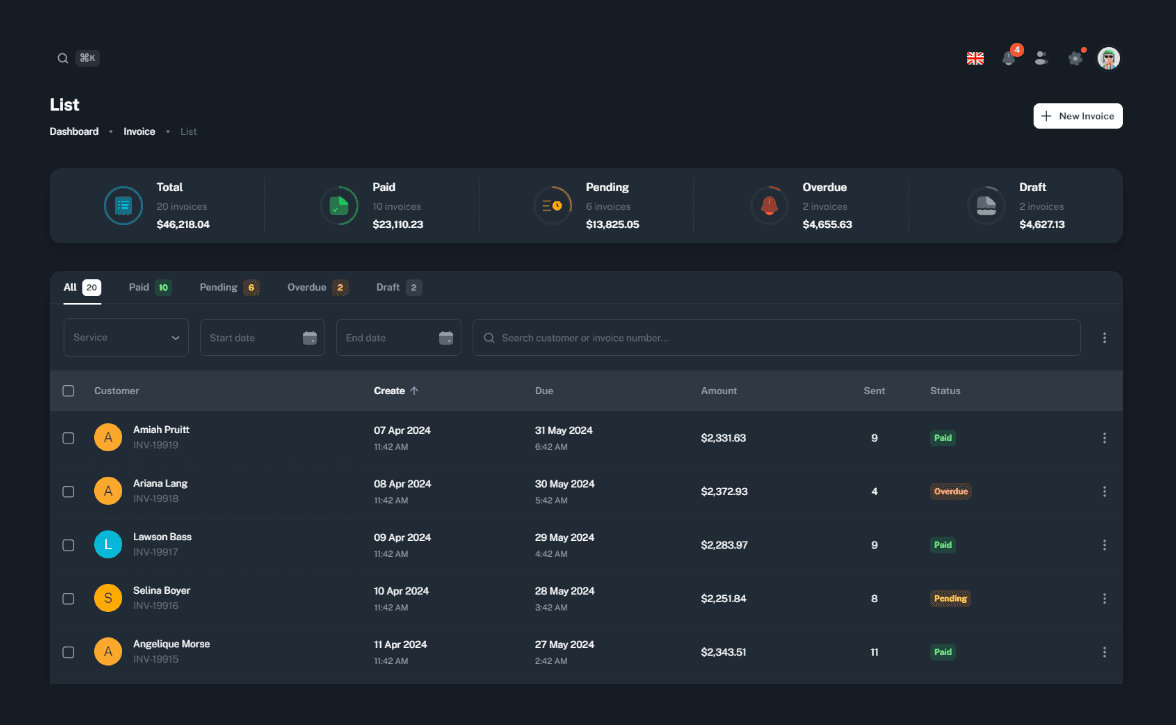Switch to the Draft tab
Viewport: 1176px width, 725px height.
click(399, 288)
